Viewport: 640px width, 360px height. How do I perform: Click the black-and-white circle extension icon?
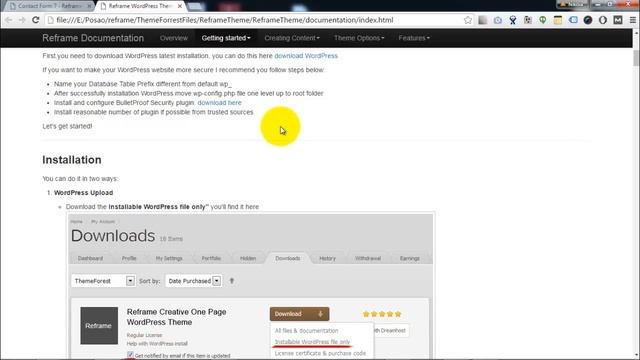[x=603, y=20]
